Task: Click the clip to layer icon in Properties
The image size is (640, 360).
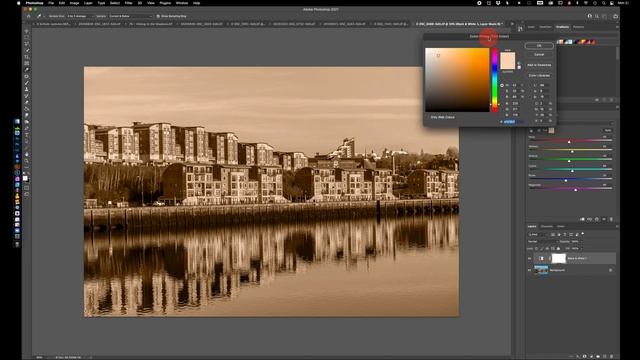Action: click(582, 219)
